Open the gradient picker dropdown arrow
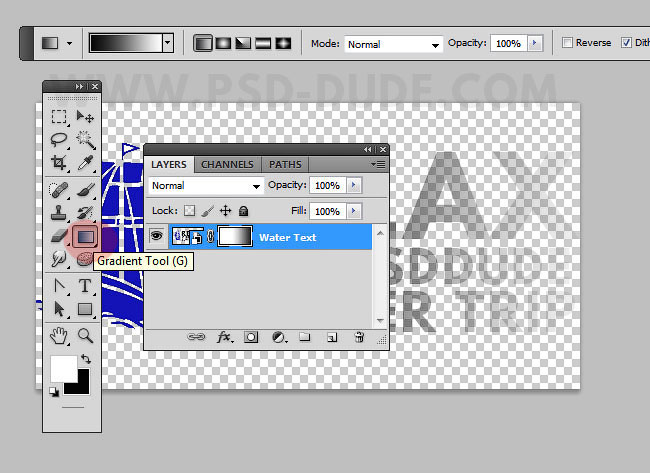 (167, 44)
